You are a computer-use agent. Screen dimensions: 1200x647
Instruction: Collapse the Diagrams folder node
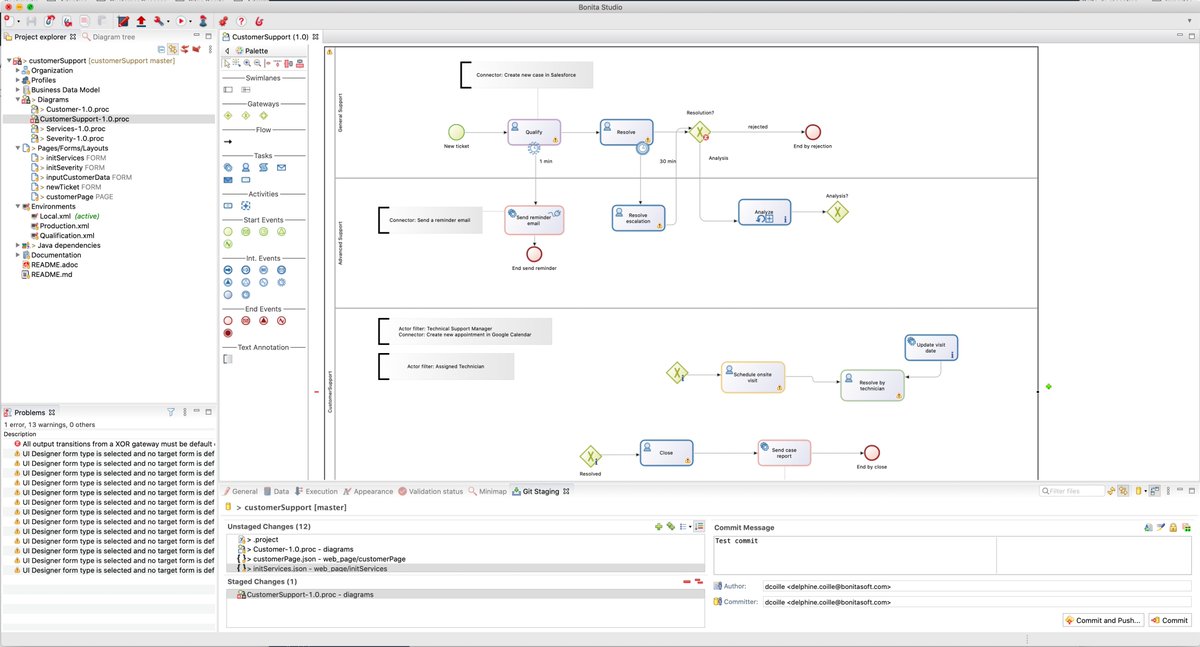click(x=17, y=100)
